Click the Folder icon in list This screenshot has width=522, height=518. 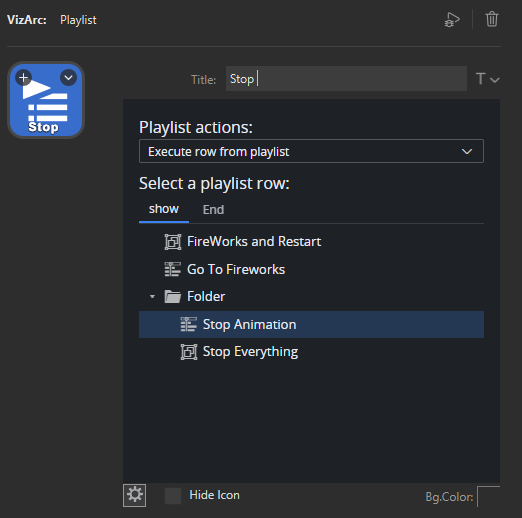[173, 297]
